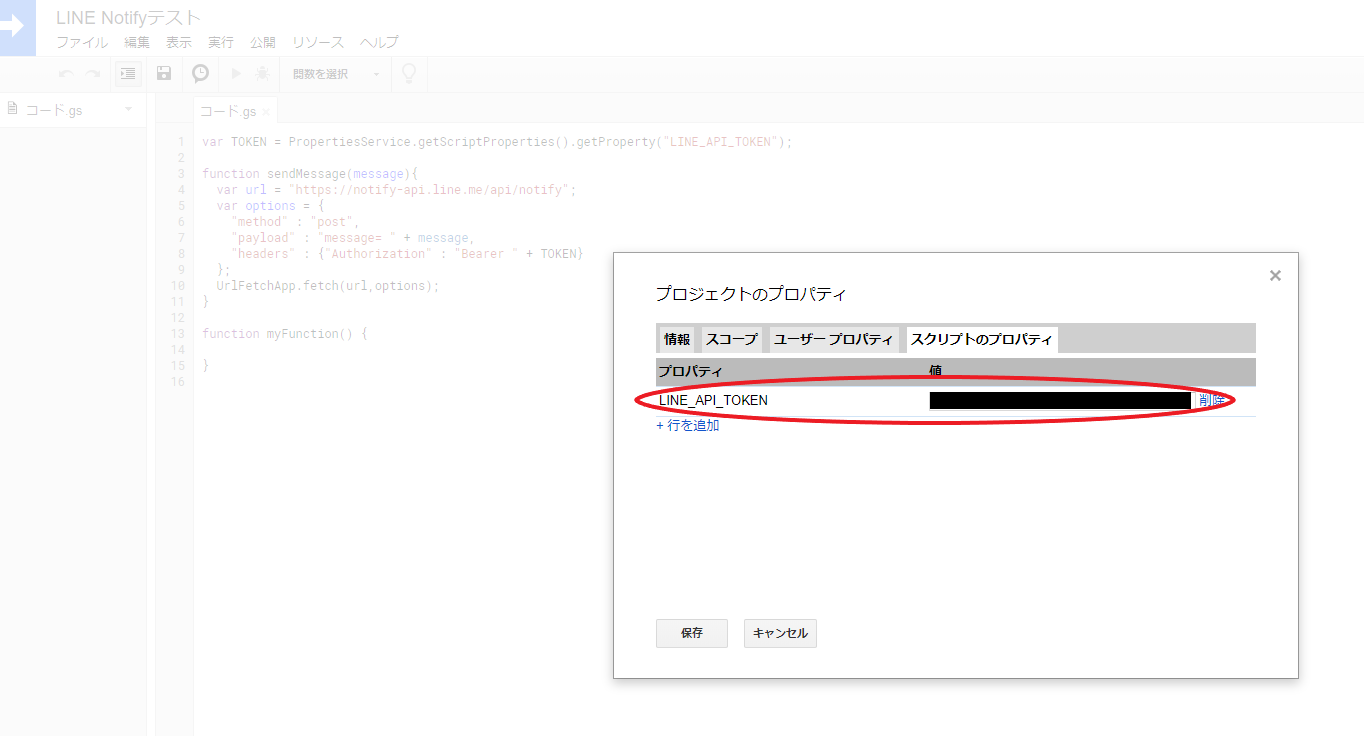Open the リソース menu
This screenshot has width=1364, height=736.
318,42
